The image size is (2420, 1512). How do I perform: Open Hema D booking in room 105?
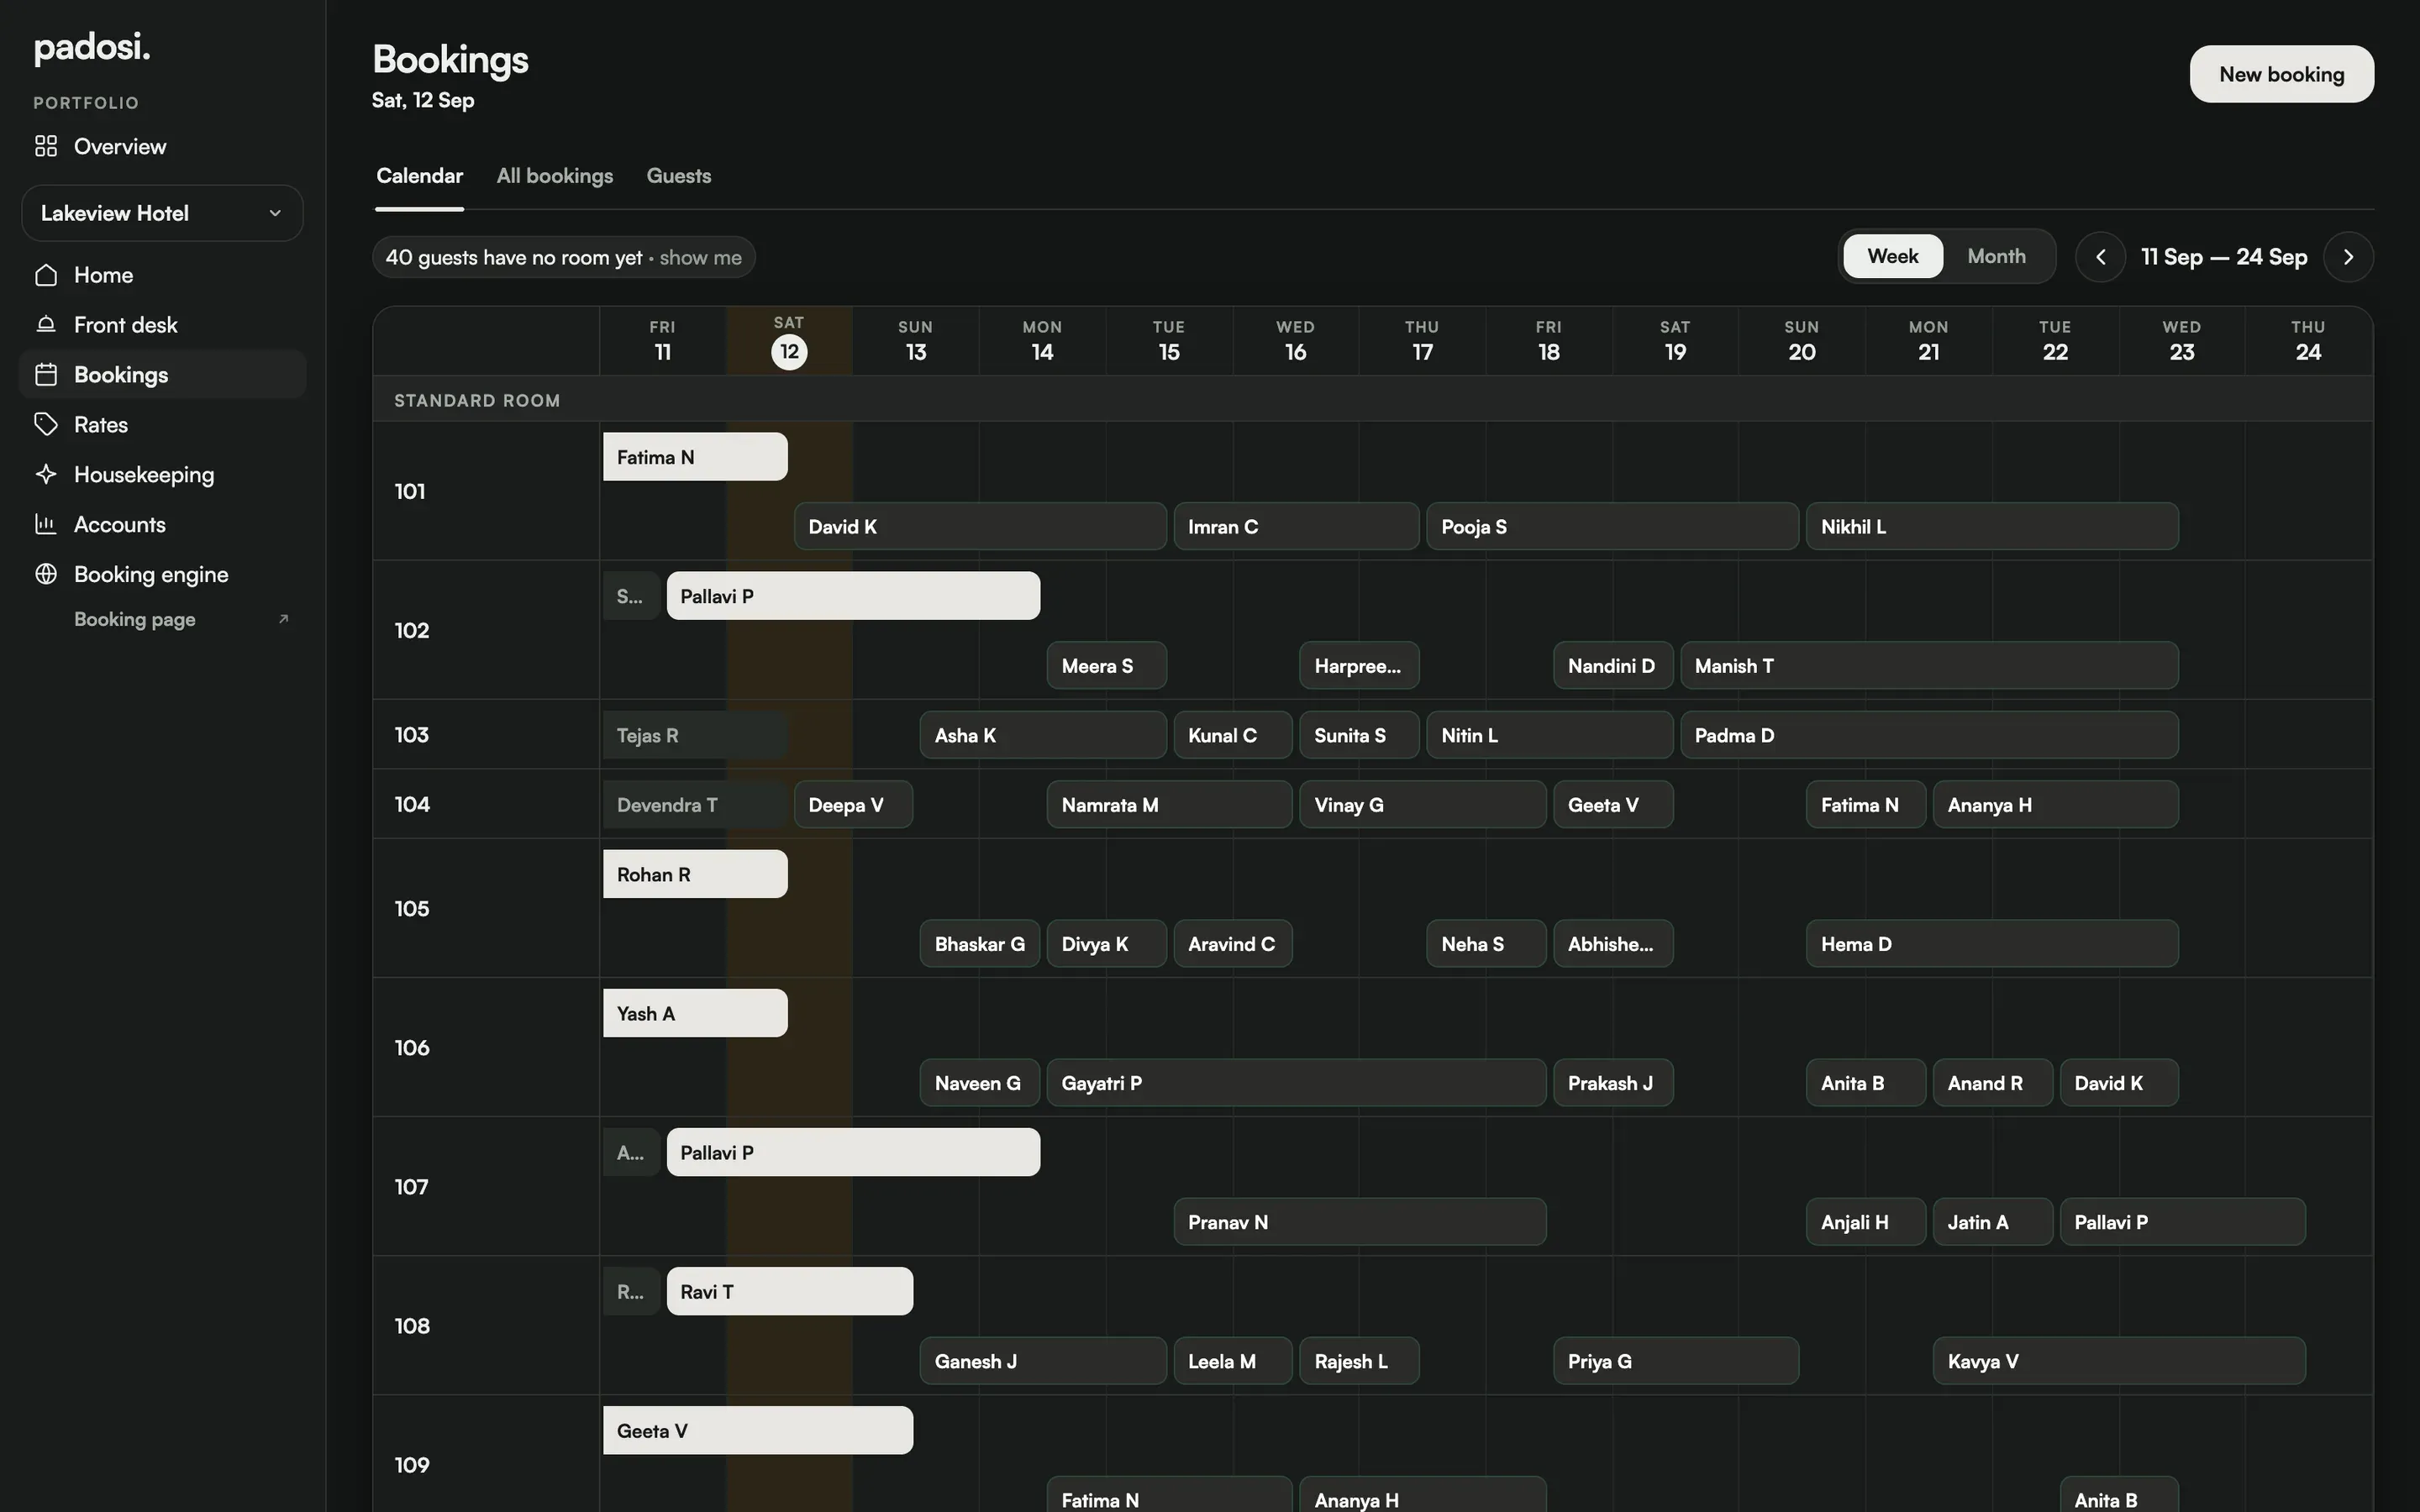point(1992,944)
